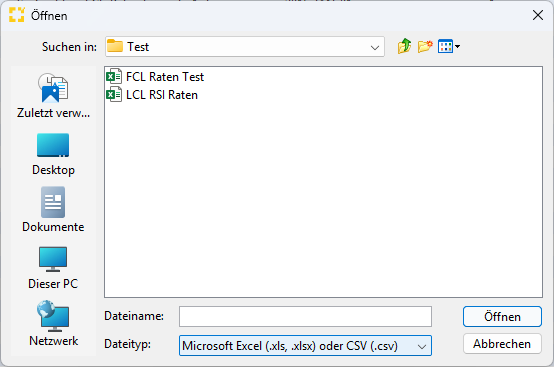Click Excel icon of LCL RSI Raten
Screen dimensions: 554x367
[114, 95]
